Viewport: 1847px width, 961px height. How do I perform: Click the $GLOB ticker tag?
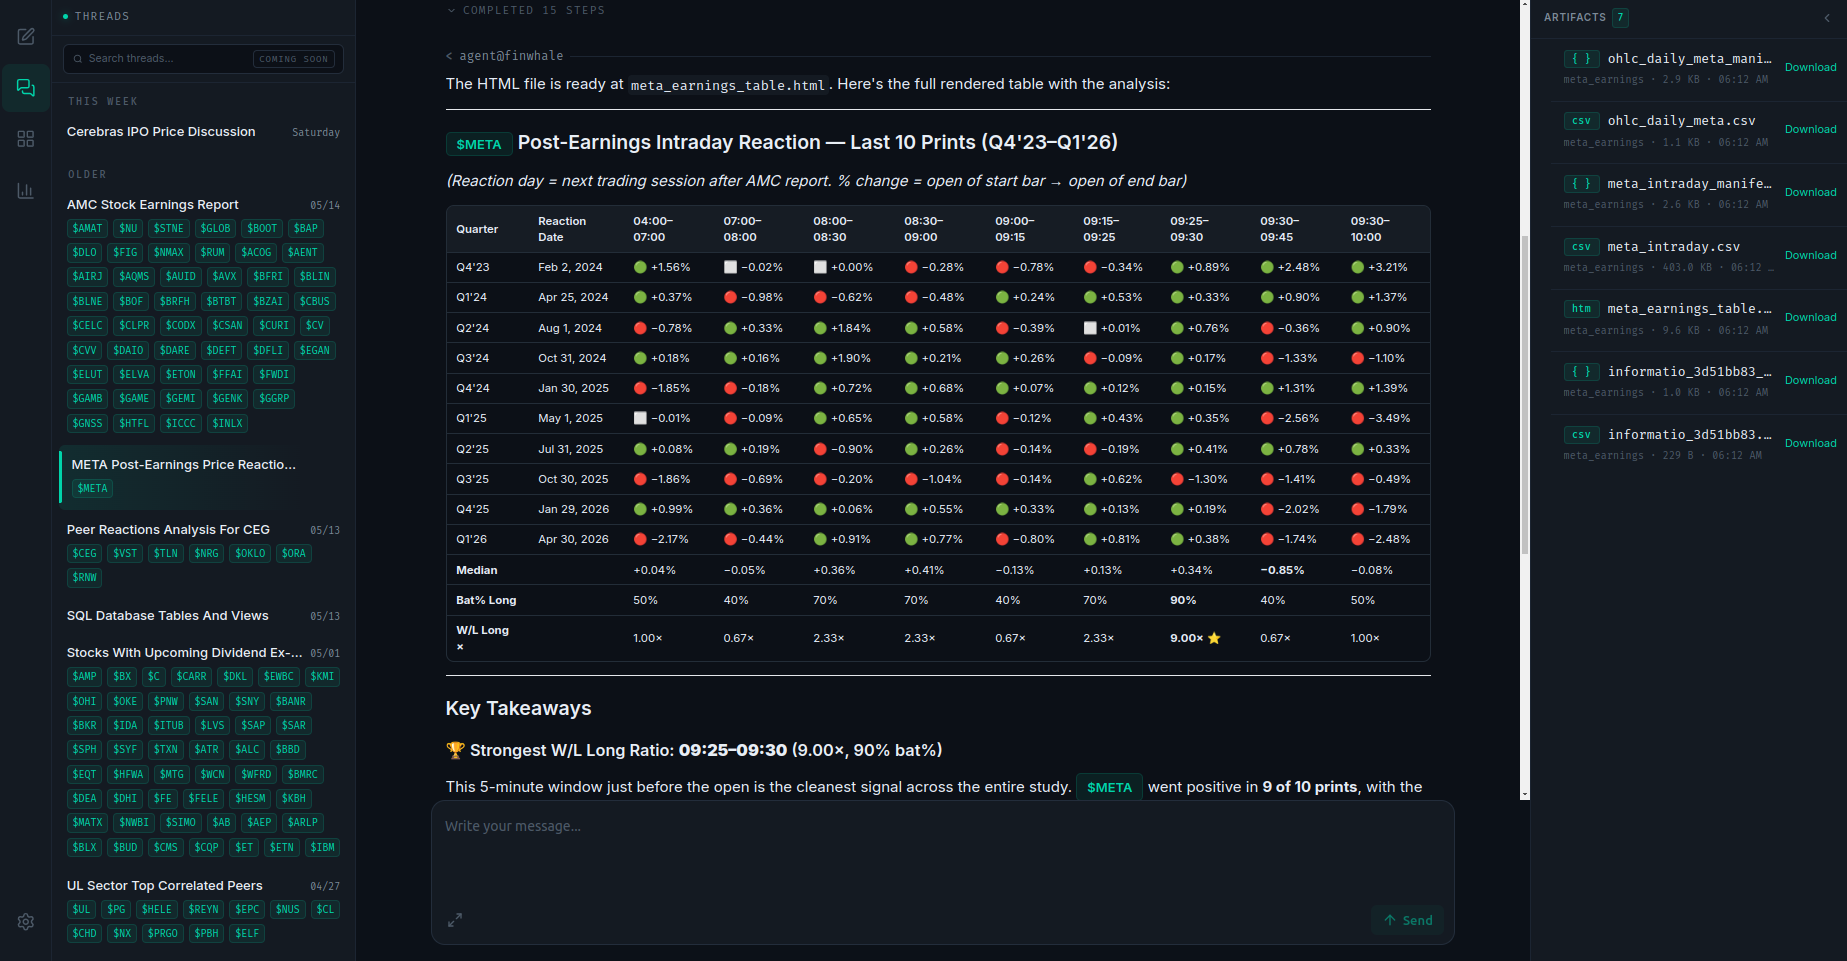[x=215, y=229]
